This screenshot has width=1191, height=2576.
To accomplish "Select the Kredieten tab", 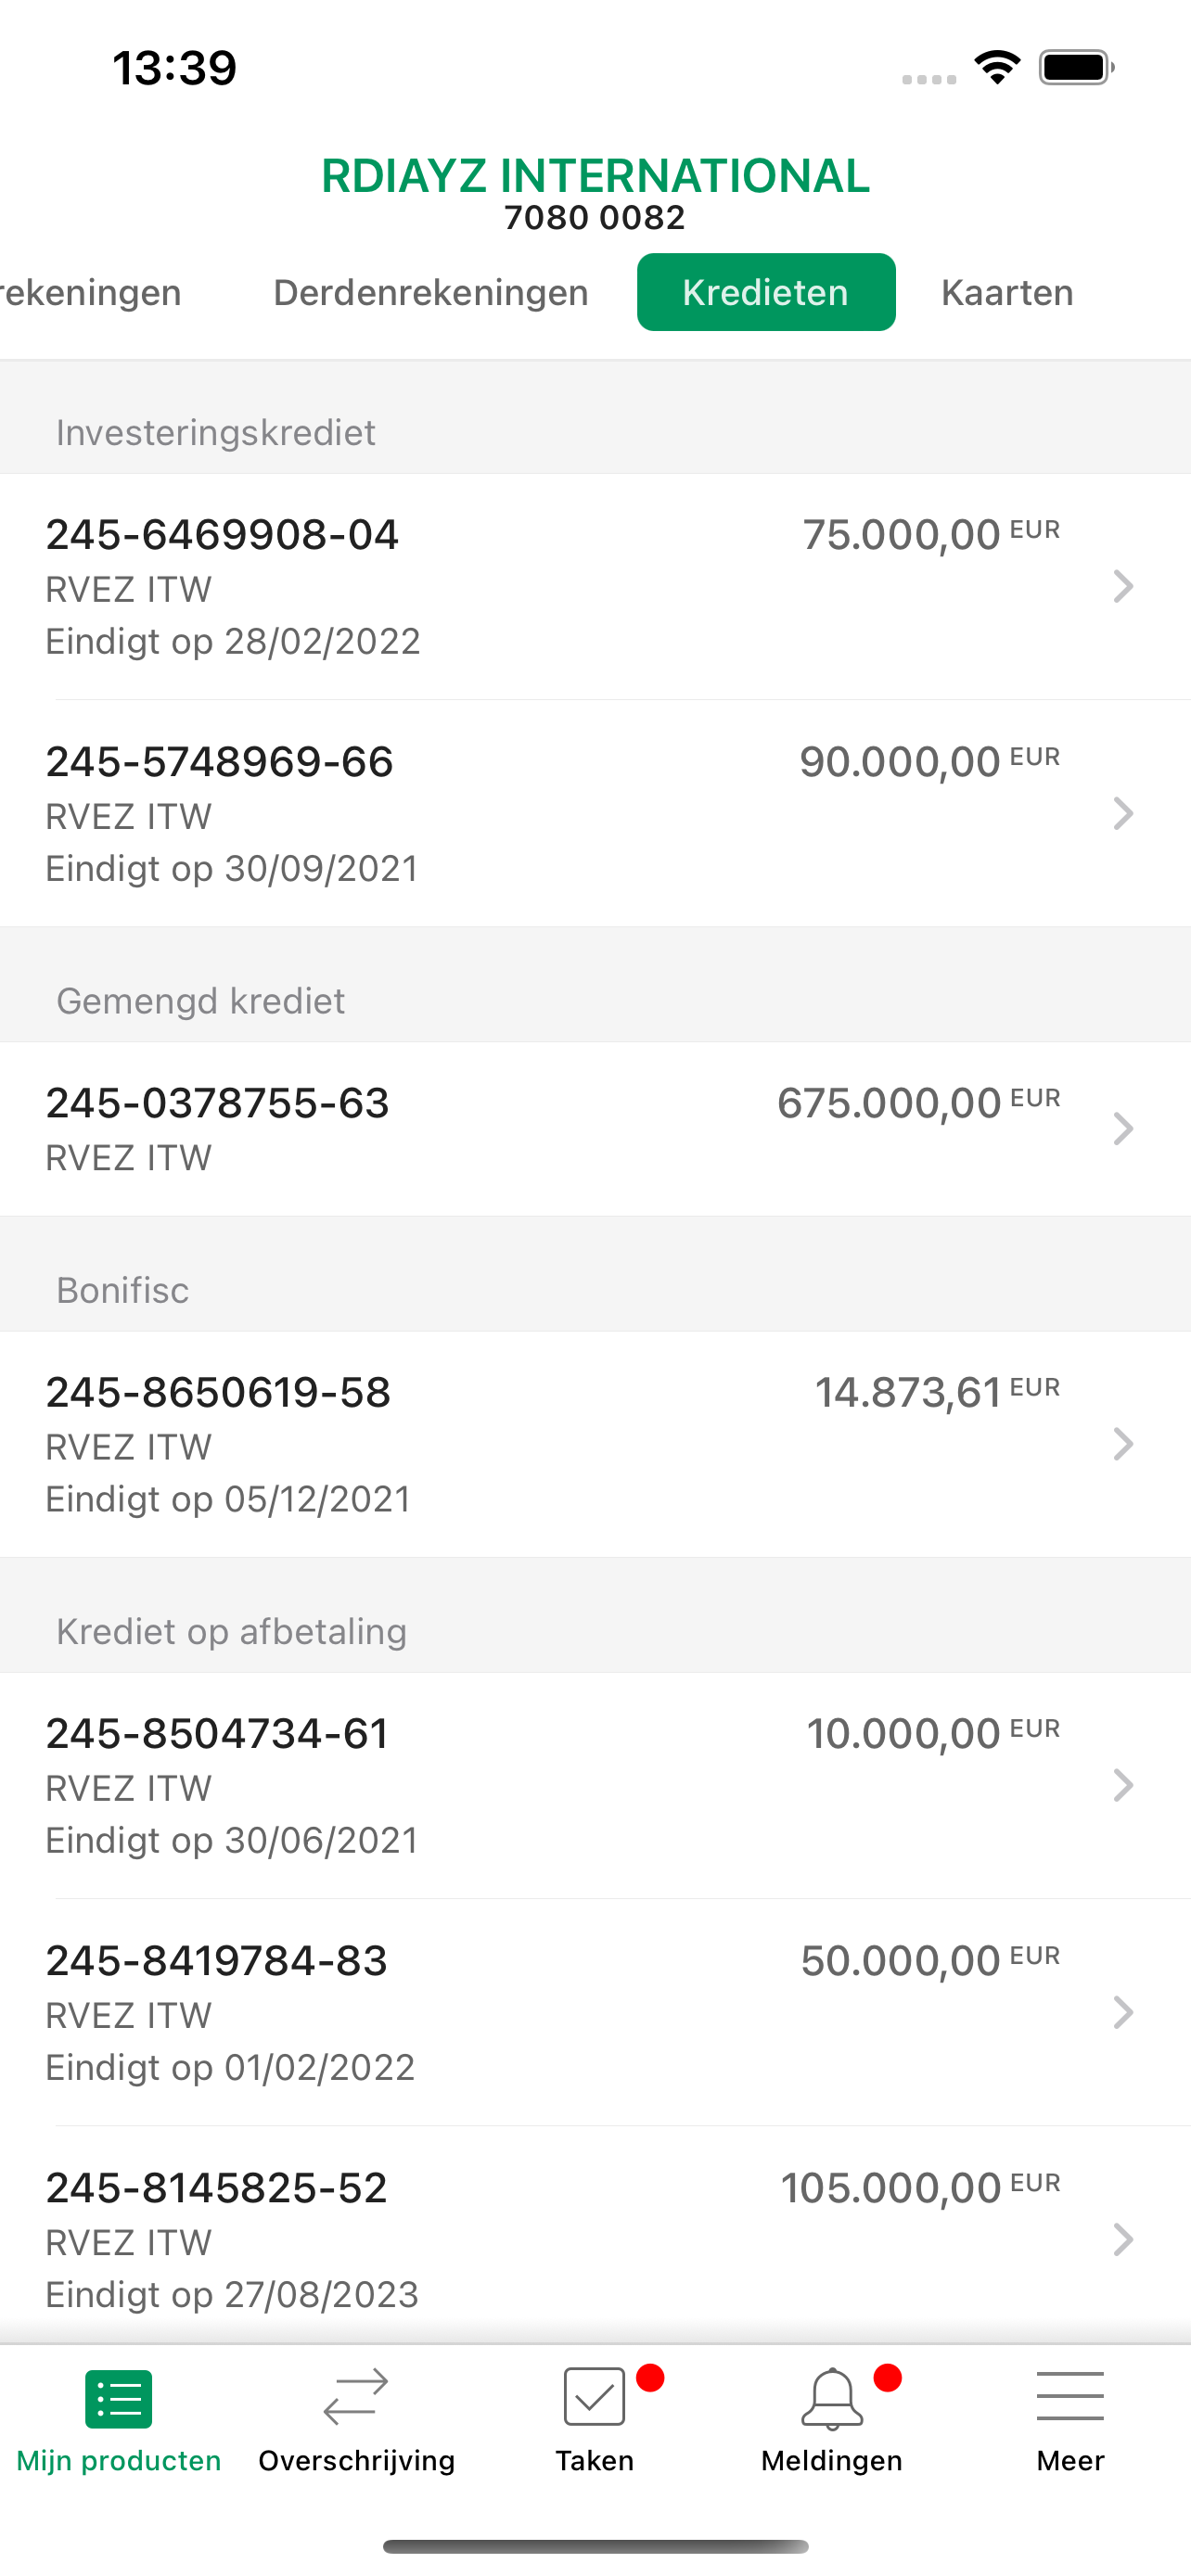I will point(766,292).
